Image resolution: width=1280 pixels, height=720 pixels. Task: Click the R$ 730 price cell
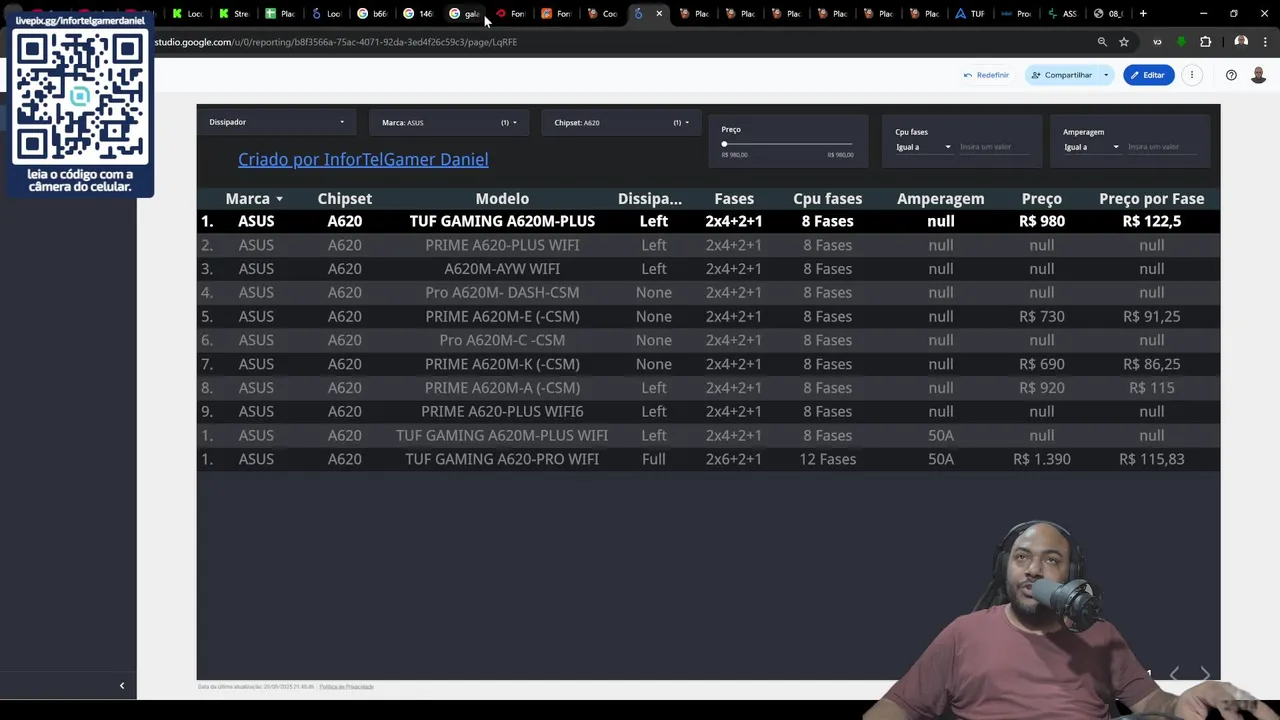tap(1042, 316)
